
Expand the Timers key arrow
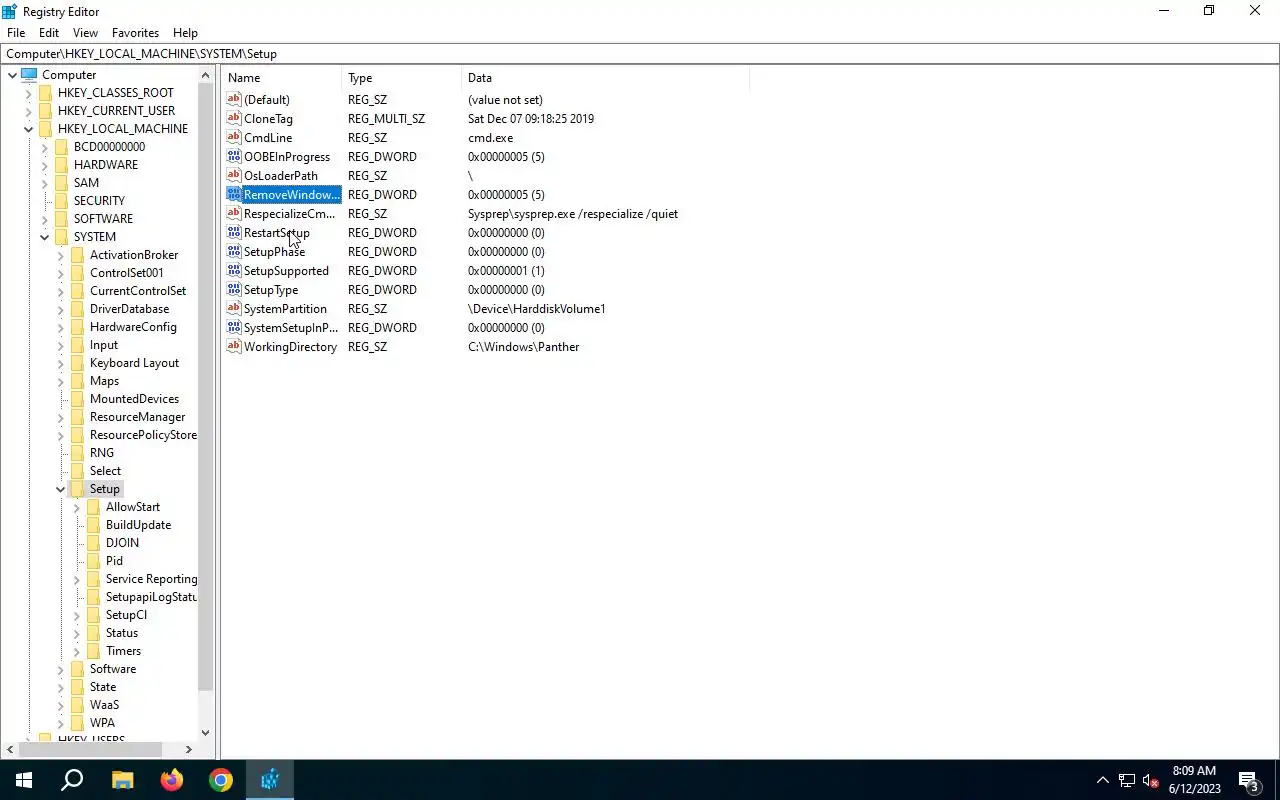(x=76, y=651)
